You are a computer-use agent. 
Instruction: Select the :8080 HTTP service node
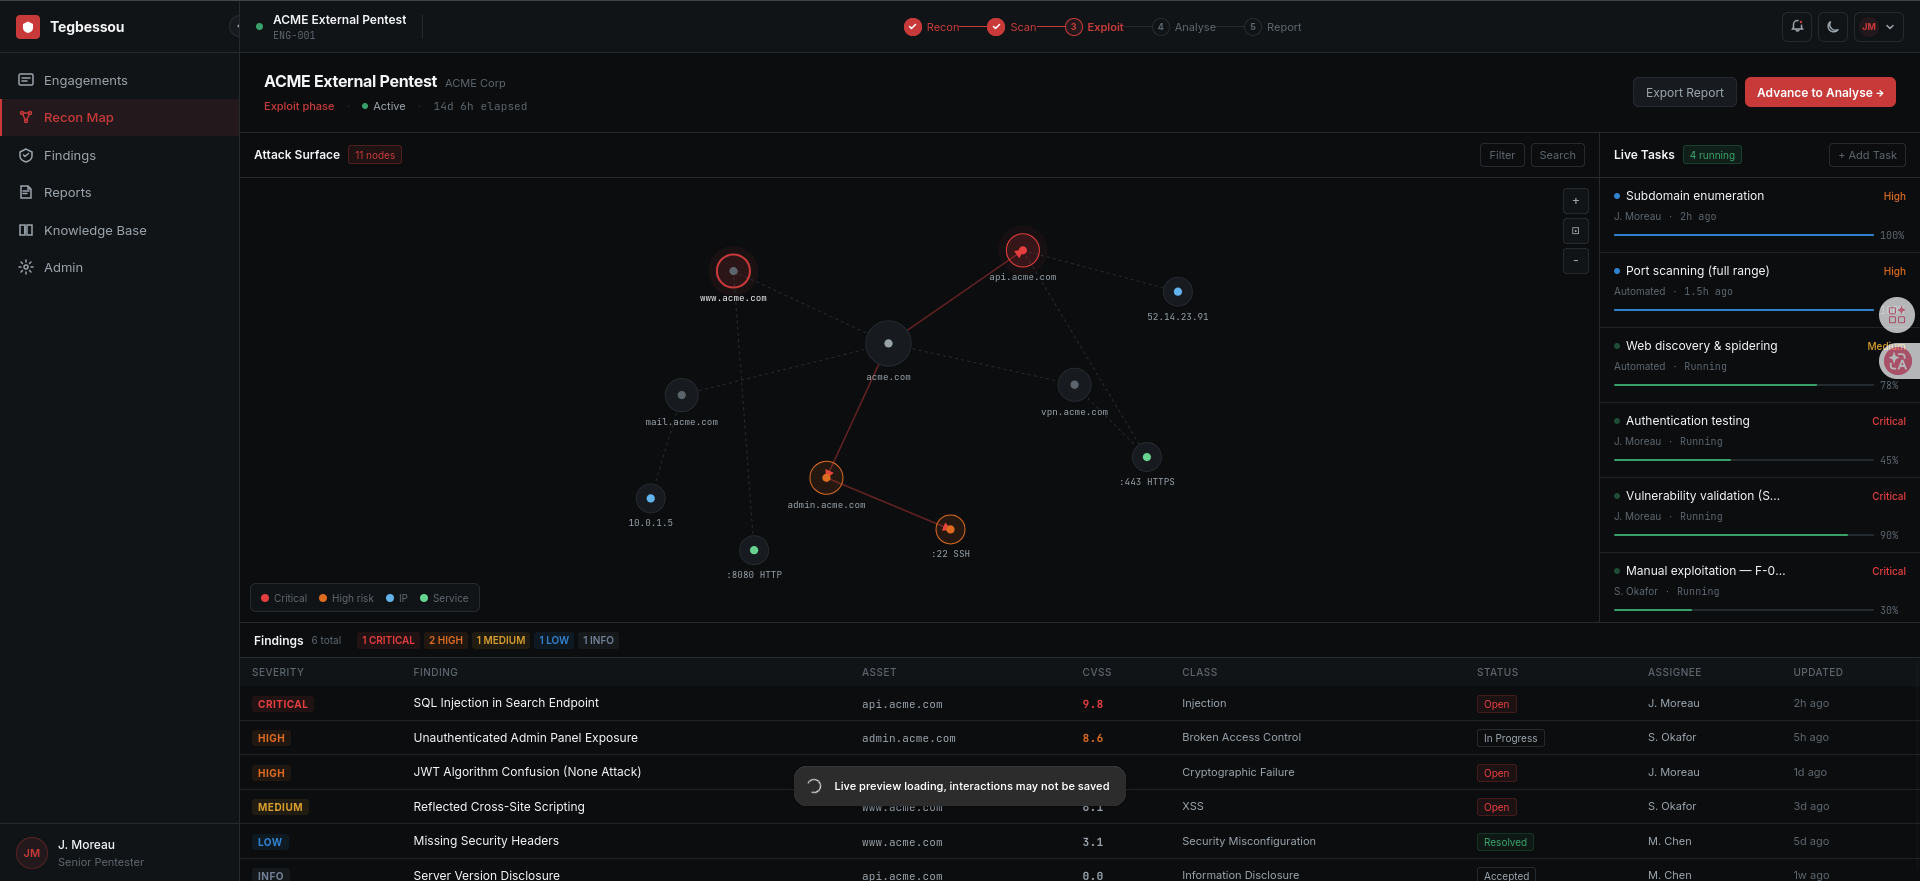(754, 550)
